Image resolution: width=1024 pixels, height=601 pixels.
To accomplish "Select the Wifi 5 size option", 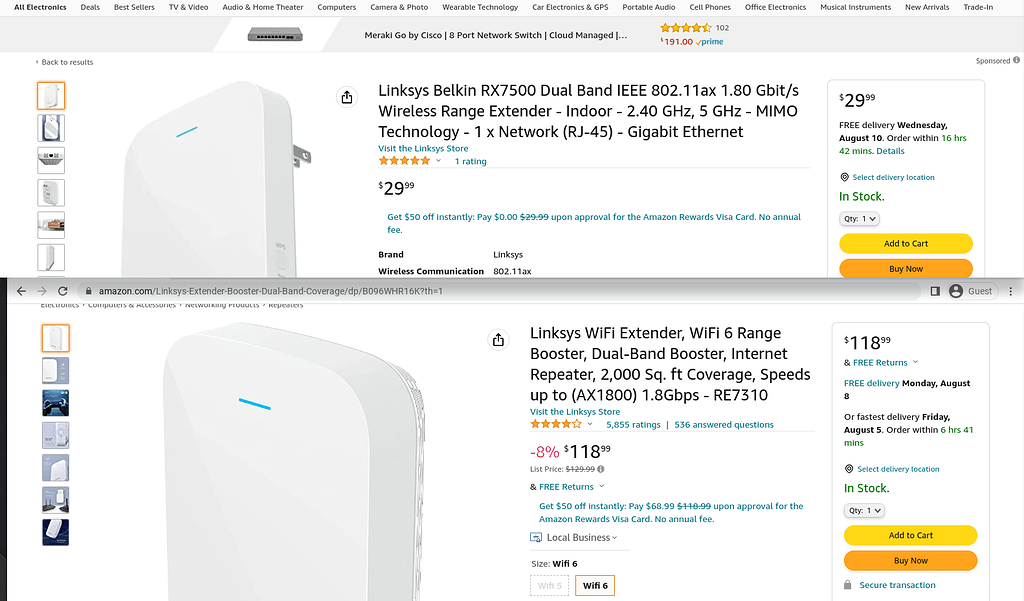I will click(x=549, y=585).
